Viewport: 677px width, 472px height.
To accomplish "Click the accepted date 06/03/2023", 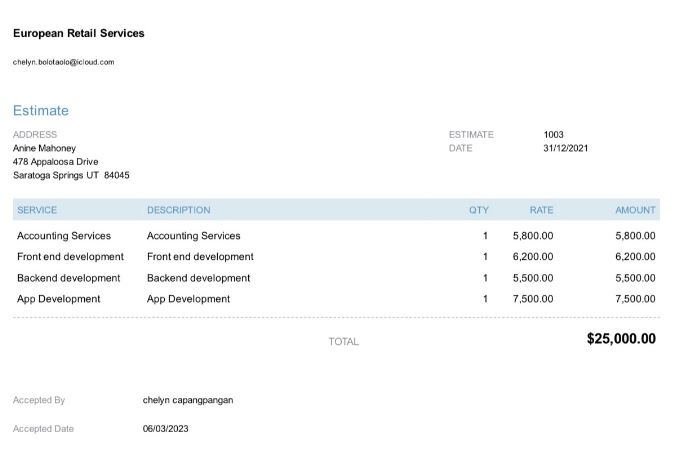I will click(x=165, y=429).
